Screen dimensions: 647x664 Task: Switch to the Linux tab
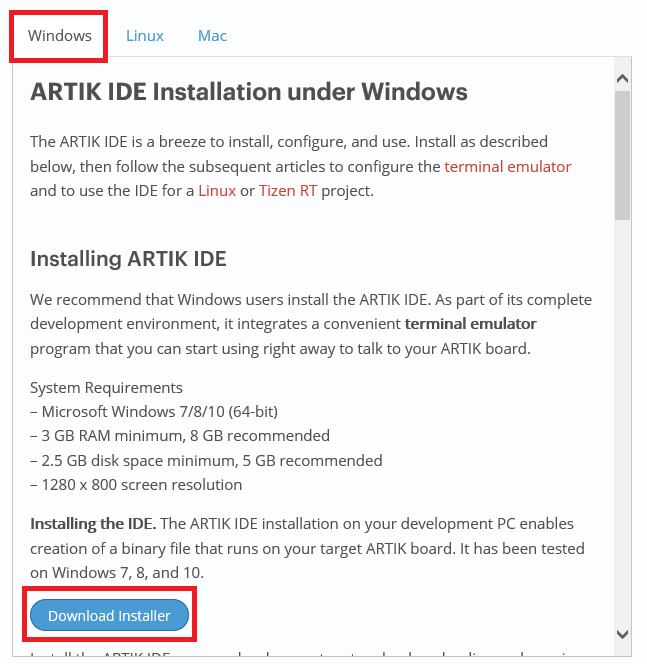[x=145, y=36]
